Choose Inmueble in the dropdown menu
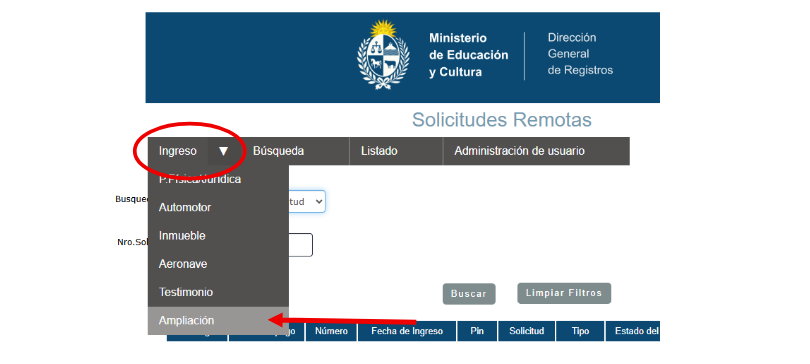810x364 pixels. tap(218, 236)
